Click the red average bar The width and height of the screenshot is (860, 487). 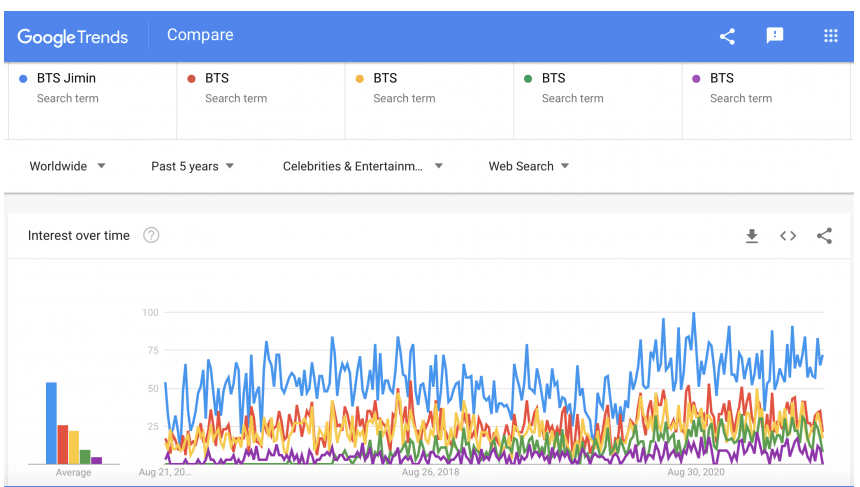(x=63, y=445)
